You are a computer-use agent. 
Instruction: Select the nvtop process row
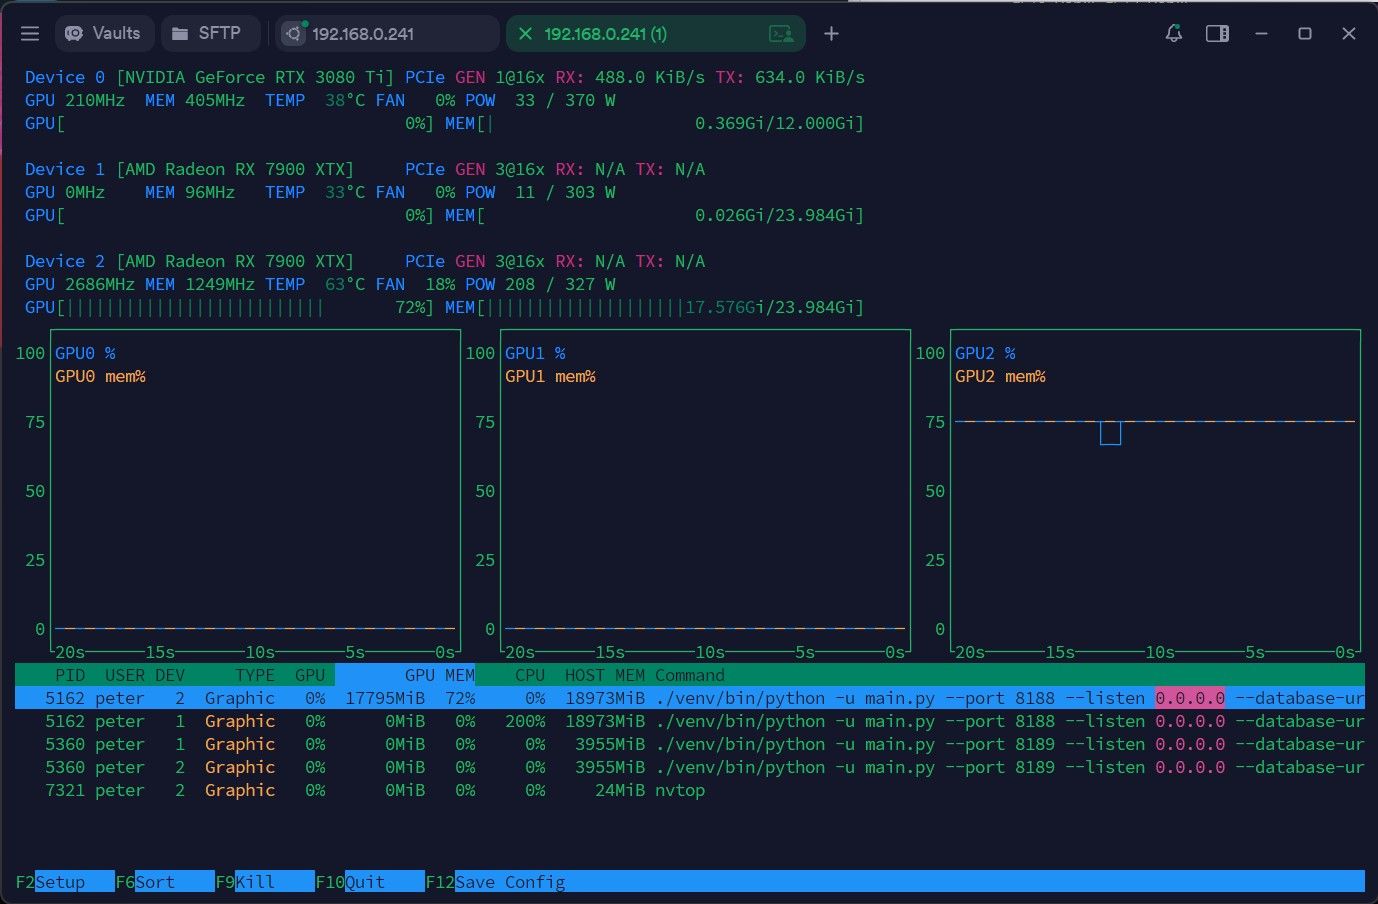click(x=690, y=790)
